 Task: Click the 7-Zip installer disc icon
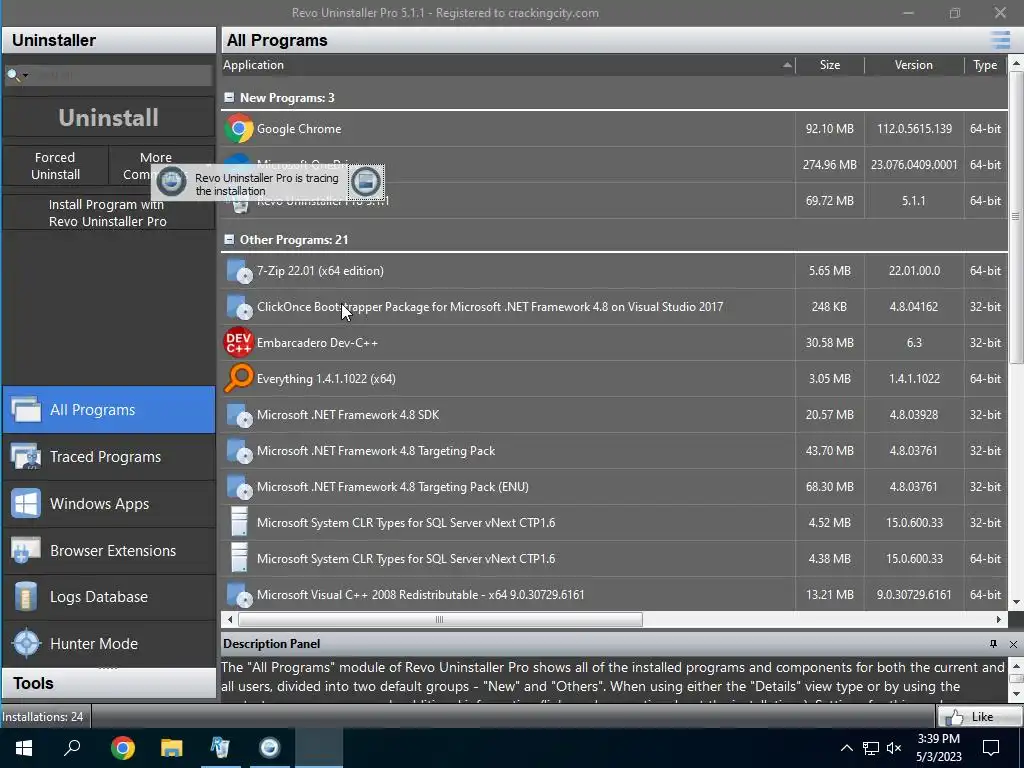click(238, 270)
